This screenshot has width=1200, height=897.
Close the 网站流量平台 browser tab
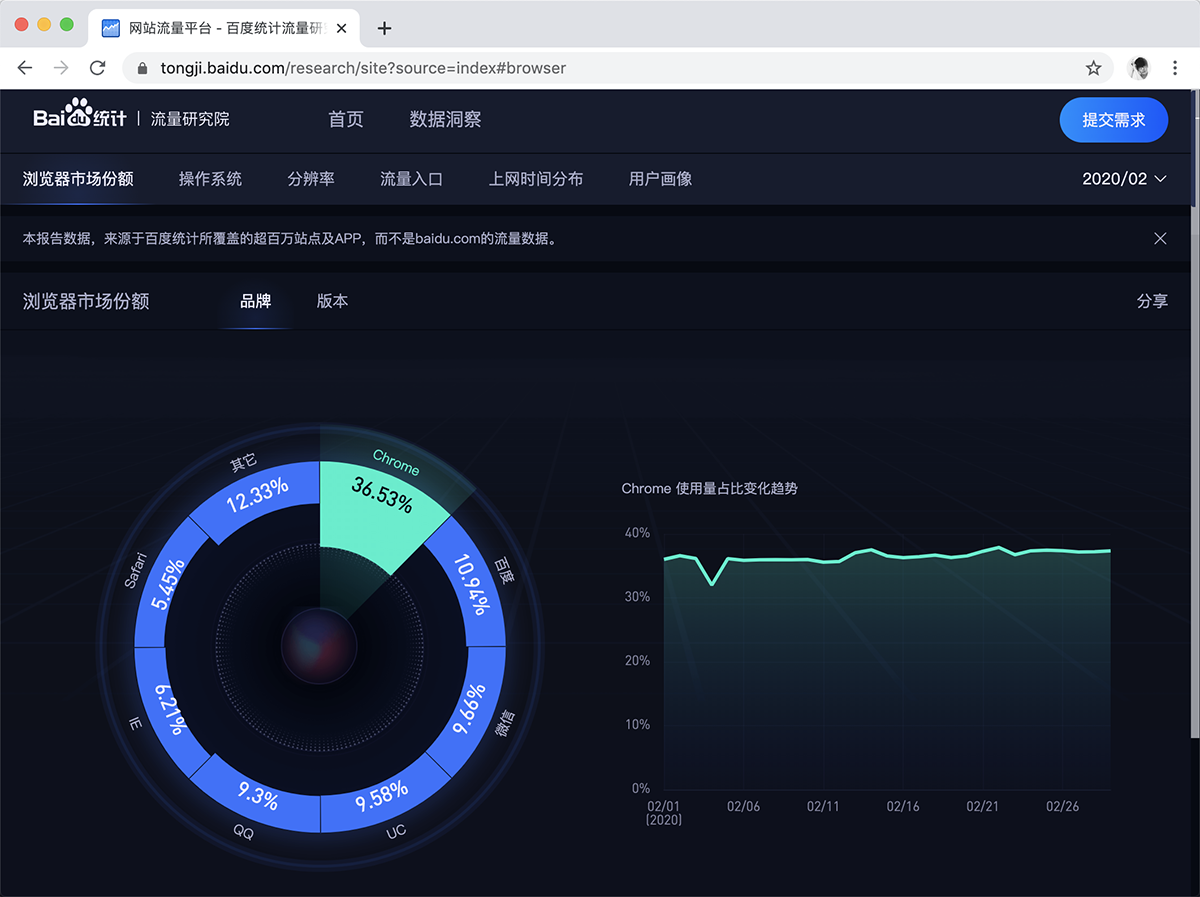342,28
